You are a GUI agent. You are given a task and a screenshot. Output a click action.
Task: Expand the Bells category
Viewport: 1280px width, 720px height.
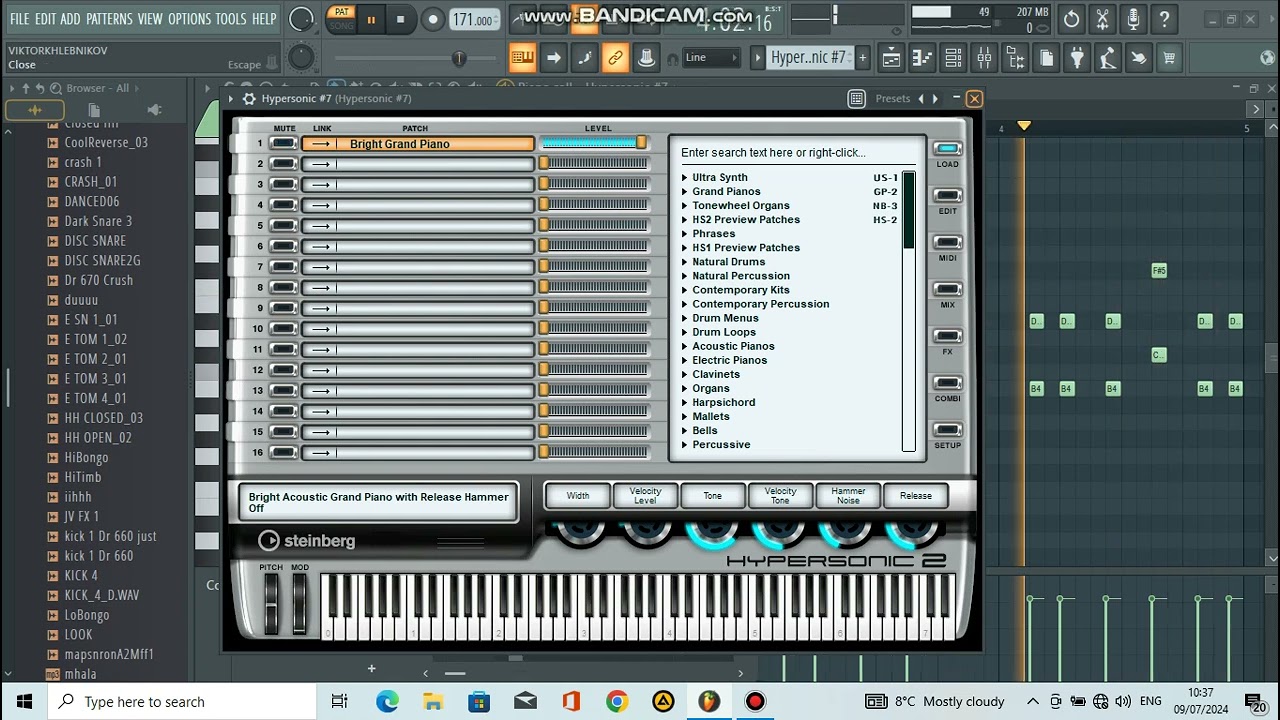[x=685, y=431]
